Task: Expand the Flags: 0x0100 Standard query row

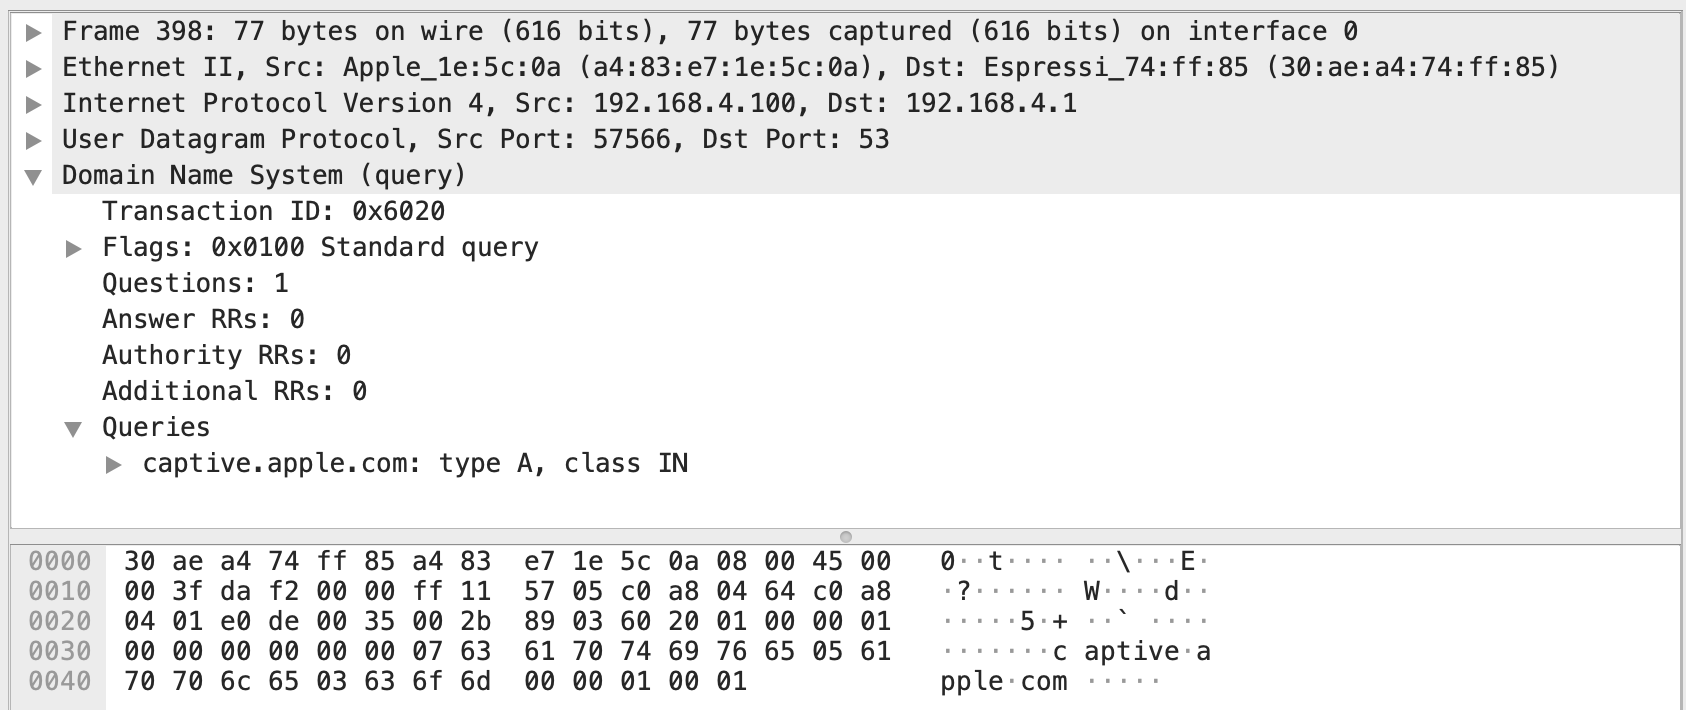Action: point(72,247)
